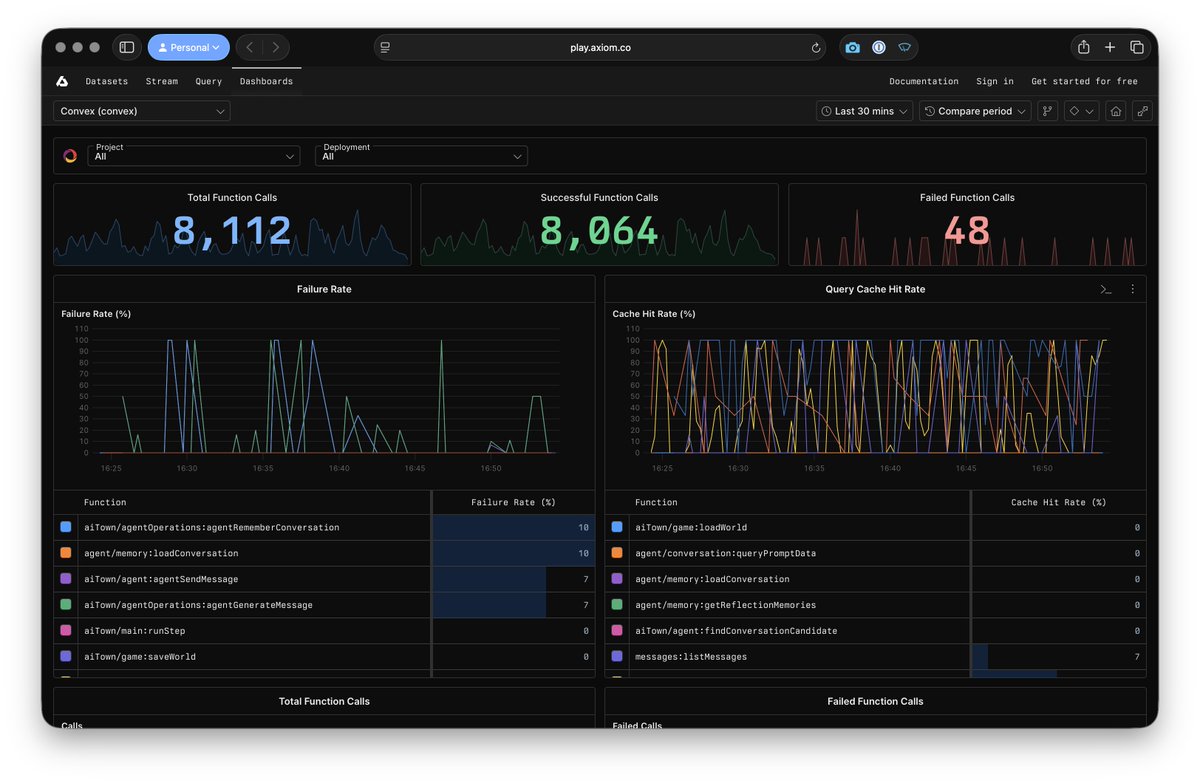
Task: Click pink swatch for aiTown/main:runStep
Action: (x=66, y=631)
